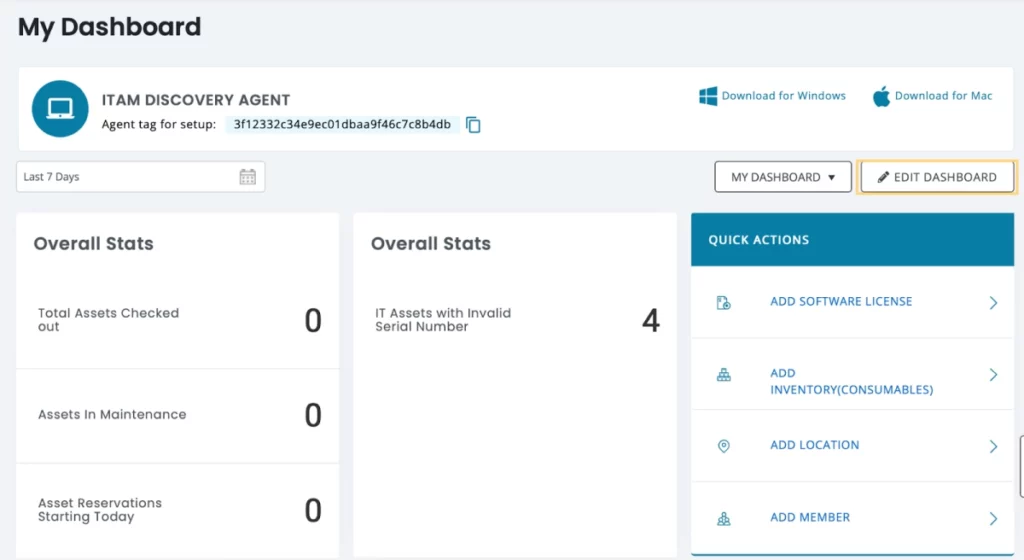Select the ADD INVENTORY(CONSUMABLES) quick action
1024x560 pixels.
click(850, 381)
